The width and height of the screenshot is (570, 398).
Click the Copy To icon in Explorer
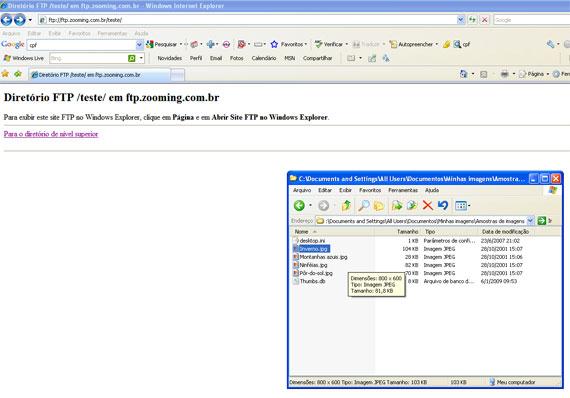(412, 205)
